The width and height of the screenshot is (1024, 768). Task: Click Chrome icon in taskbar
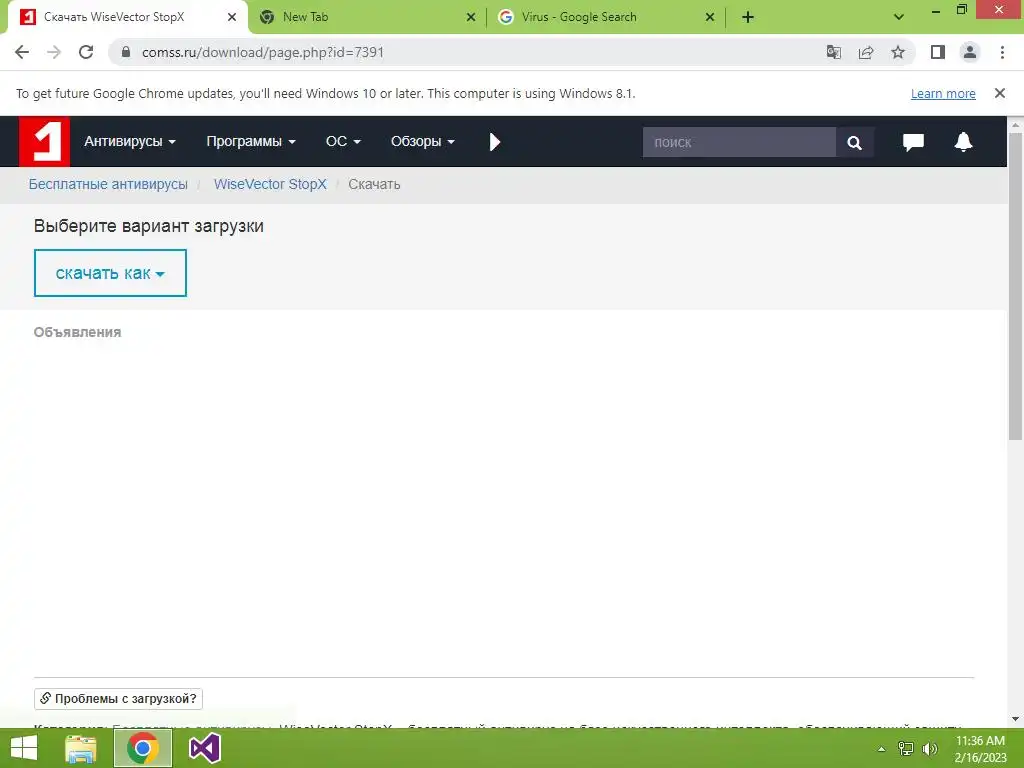(x=143, y=748)
